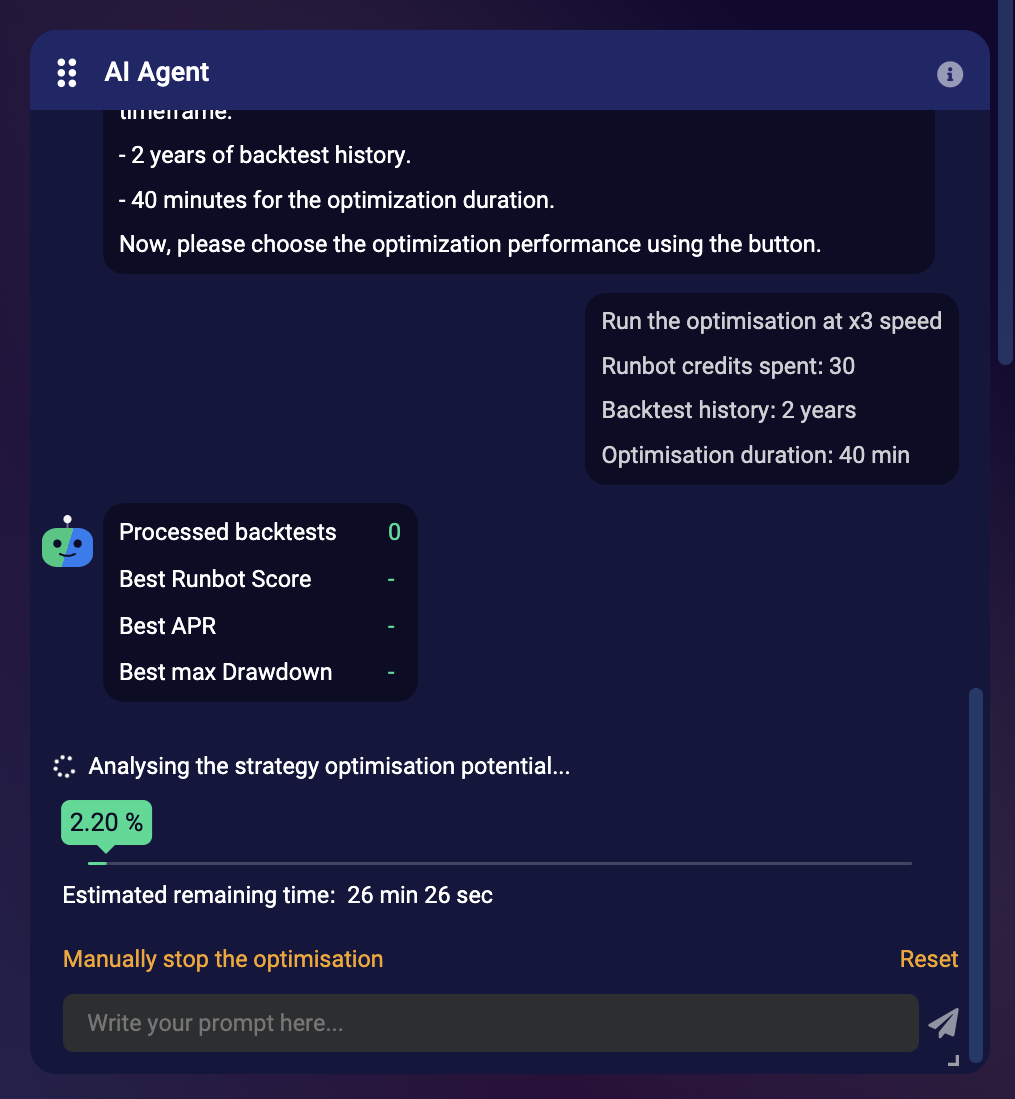1015x1099 pixels.
Task: Click the Best APR stat row
Action: tap(259, 626)
